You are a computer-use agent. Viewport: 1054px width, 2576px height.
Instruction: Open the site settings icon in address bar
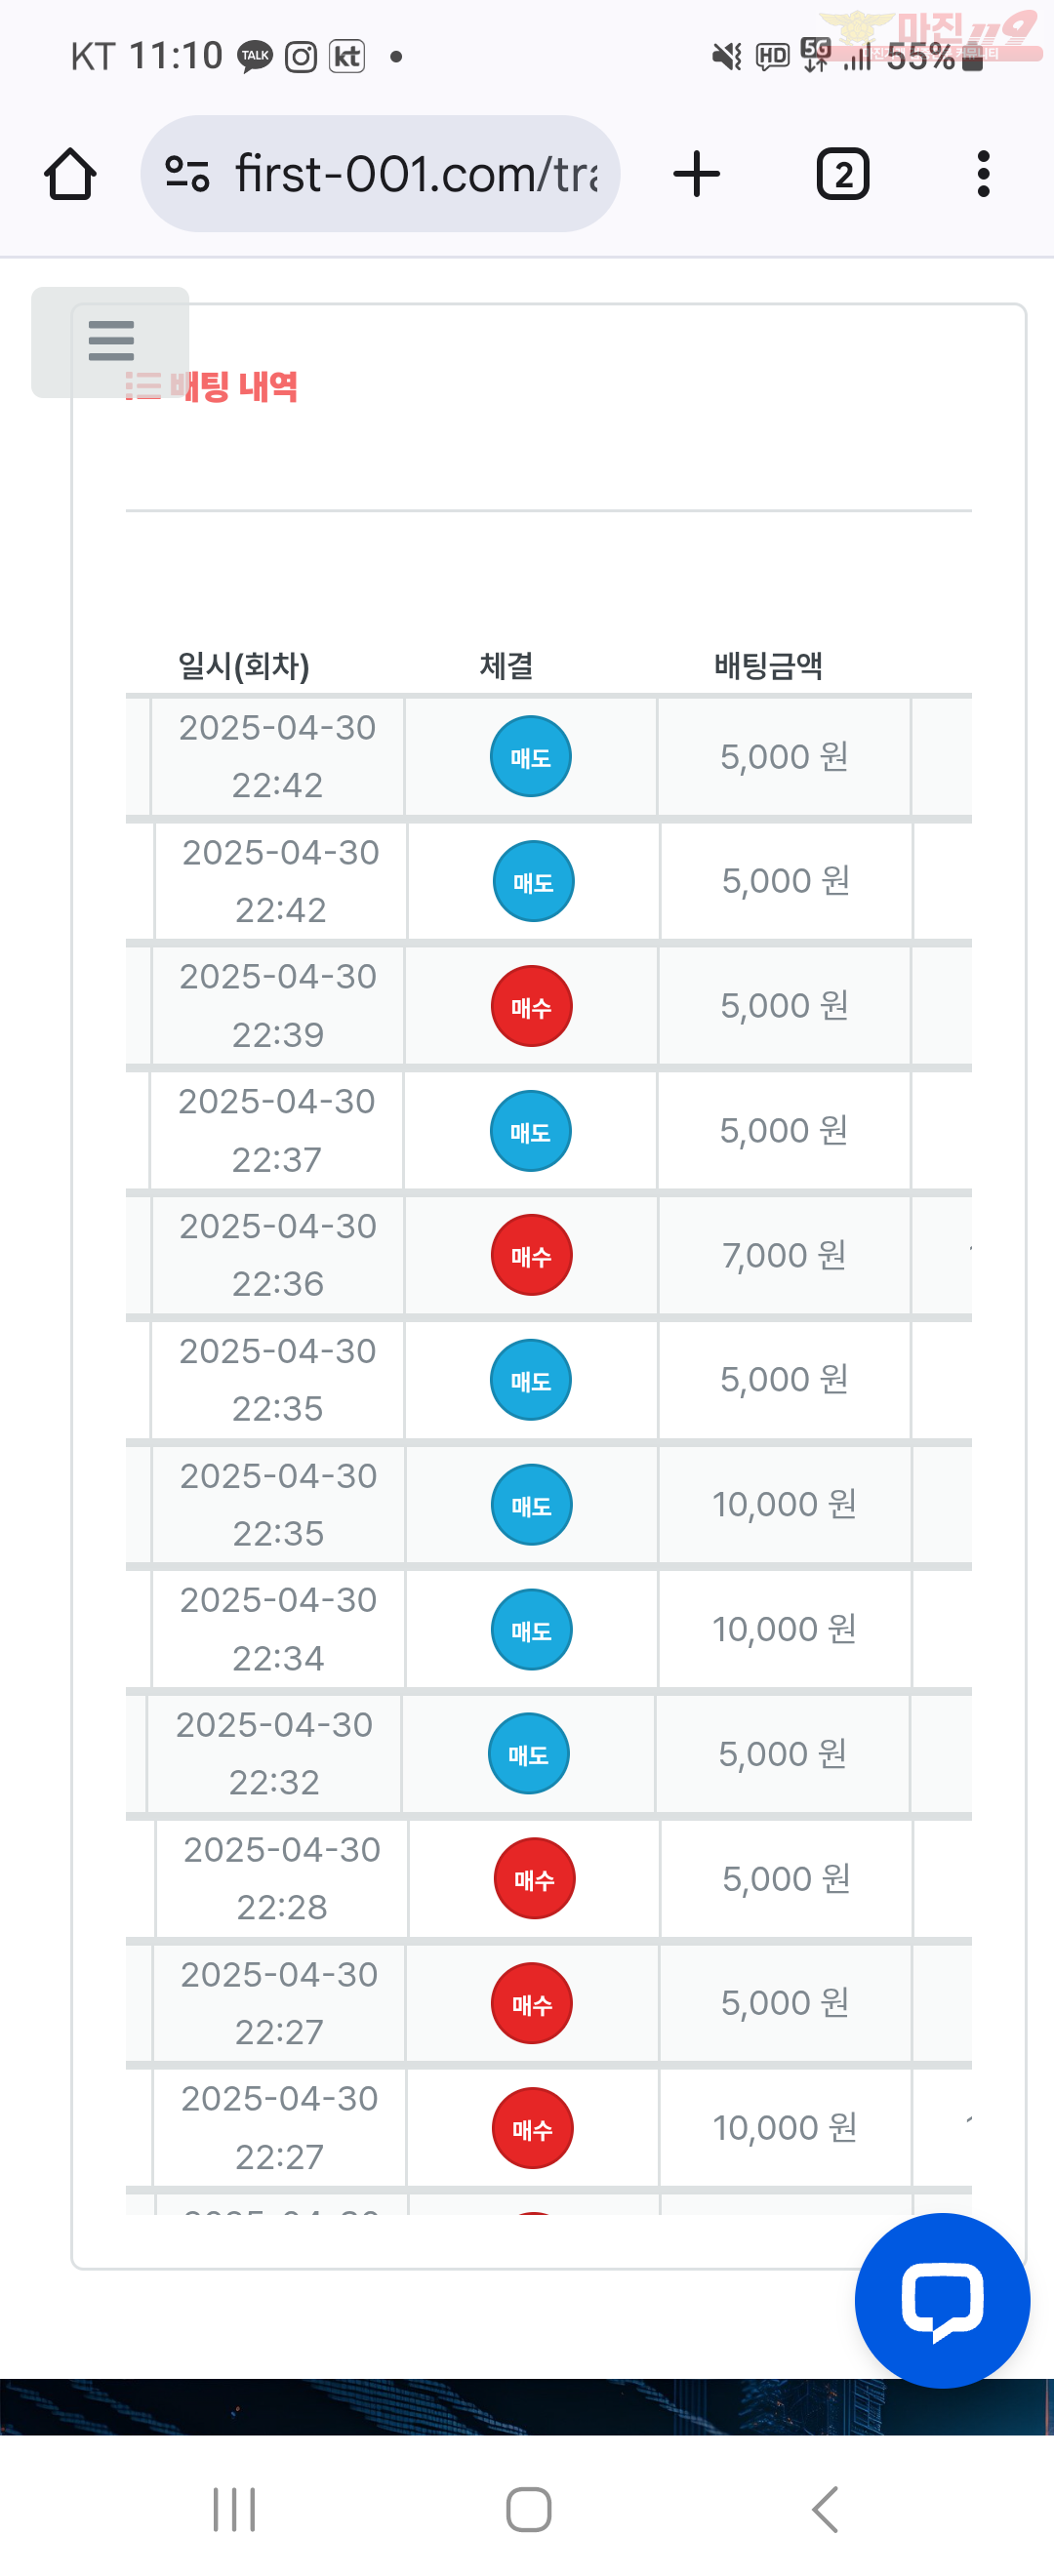pyautogui.click(x=187, y=174)
